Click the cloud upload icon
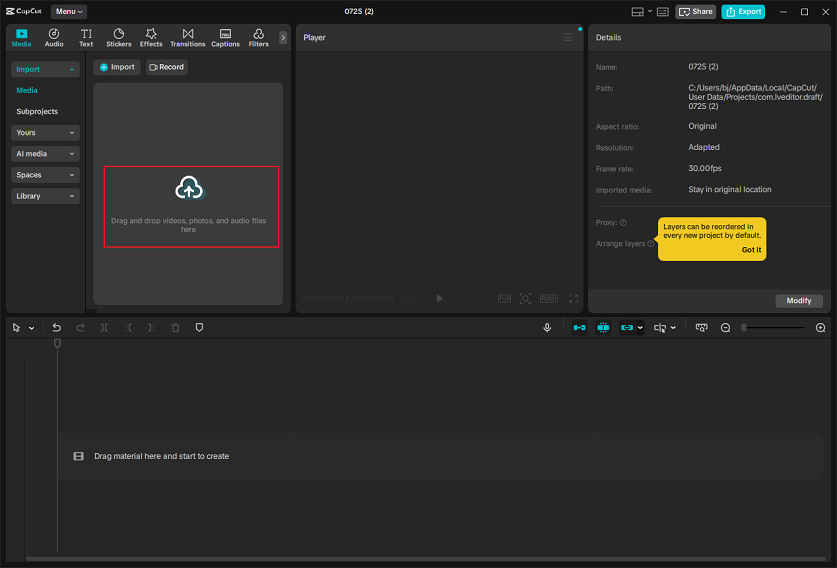837x568 pixels. click(x=188, y=187)
